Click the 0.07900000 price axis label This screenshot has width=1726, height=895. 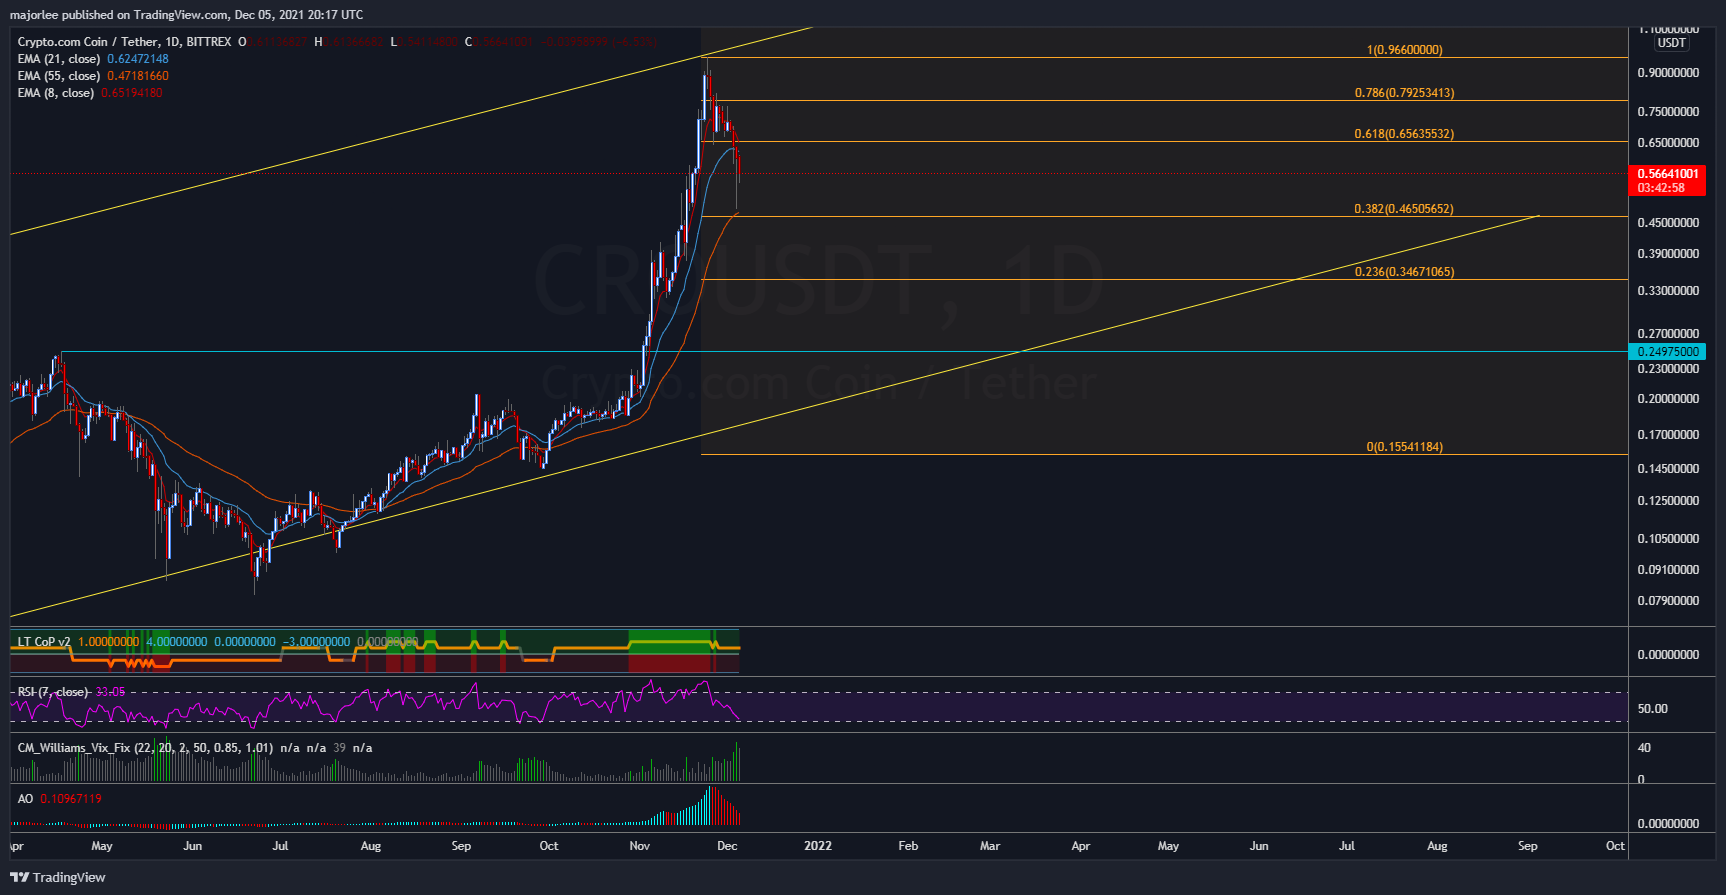tap(1668, 601)
